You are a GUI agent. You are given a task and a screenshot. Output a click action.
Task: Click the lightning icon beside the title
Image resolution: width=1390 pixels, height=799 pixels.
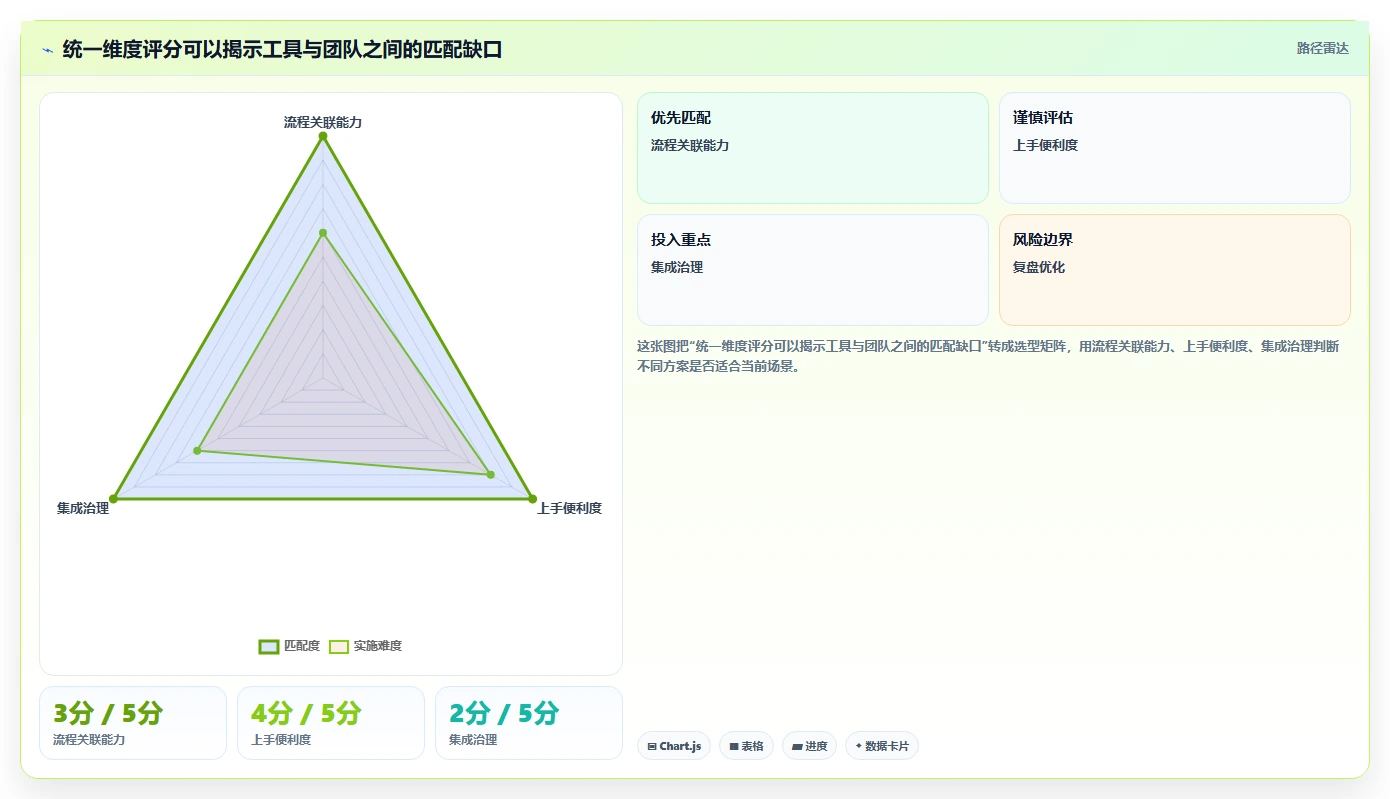tap(48, 49)
